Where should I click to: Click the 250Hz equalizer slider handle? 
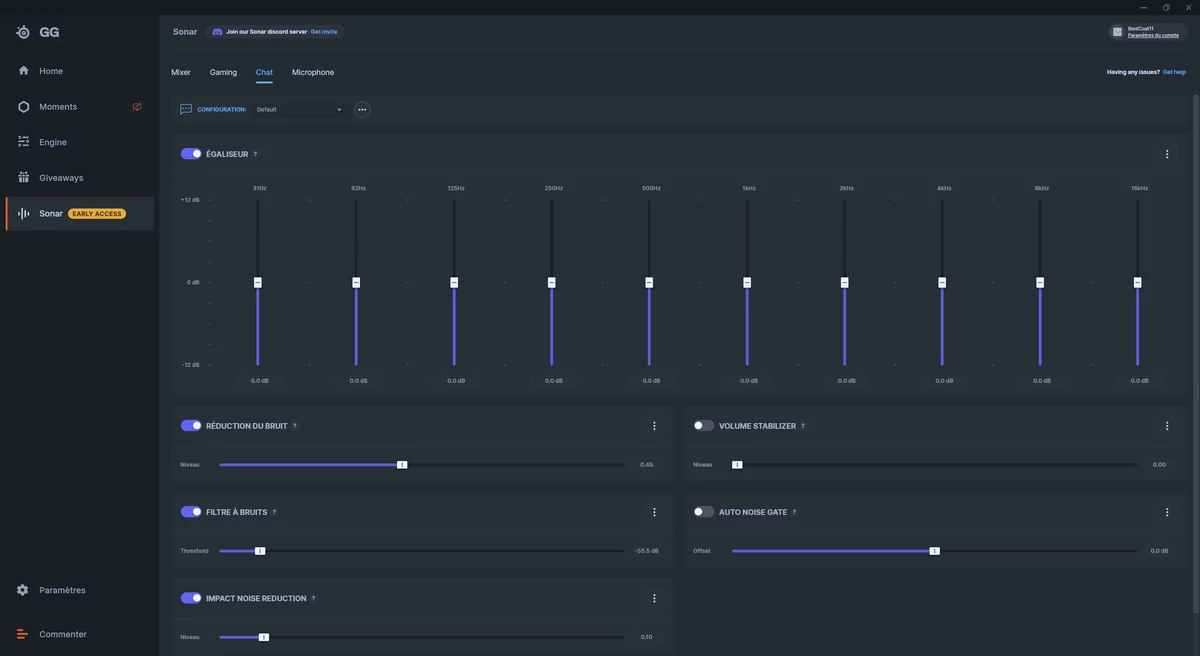click(x=551, y=283)
